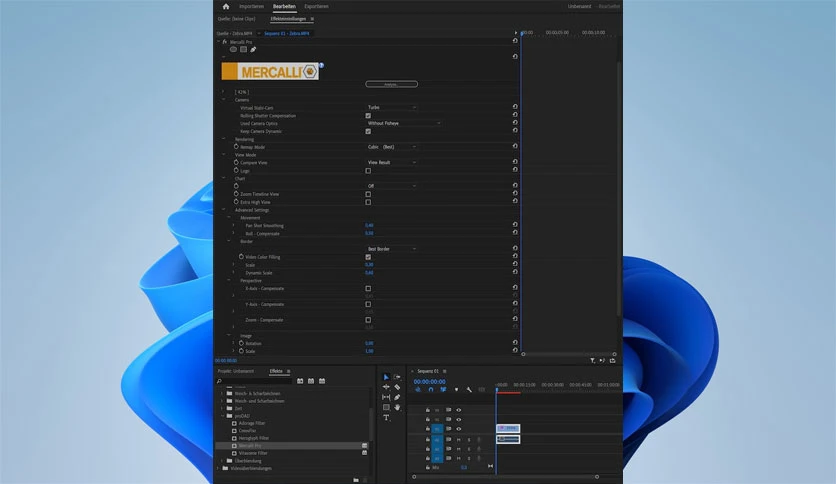The image size is (836, 484).
Task: Open the Chart dropdown set to Off
Action: [391, 185]
